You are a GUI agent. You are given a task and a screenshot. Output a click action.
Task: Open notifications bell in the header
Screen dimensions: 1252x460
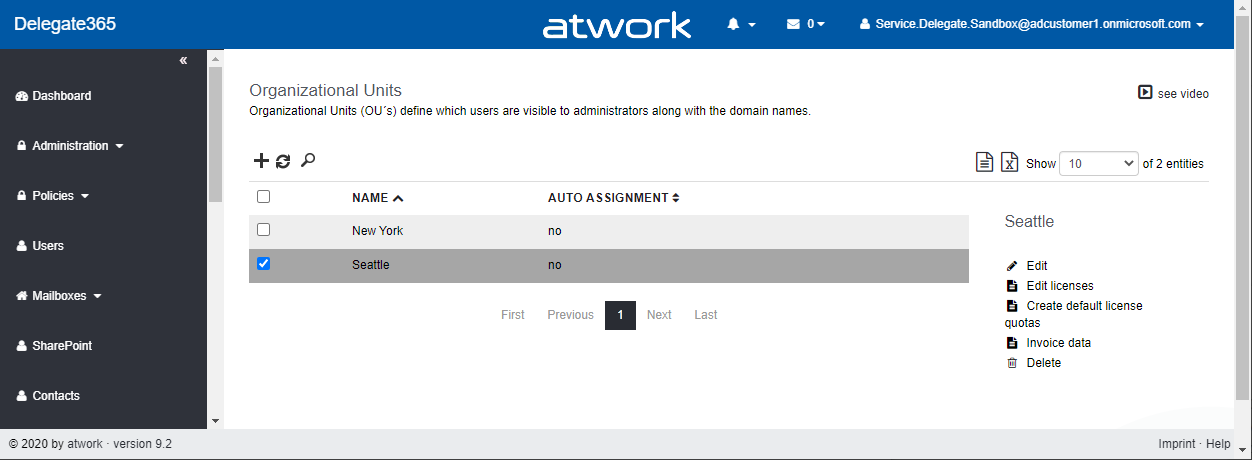tap(740, 24)
